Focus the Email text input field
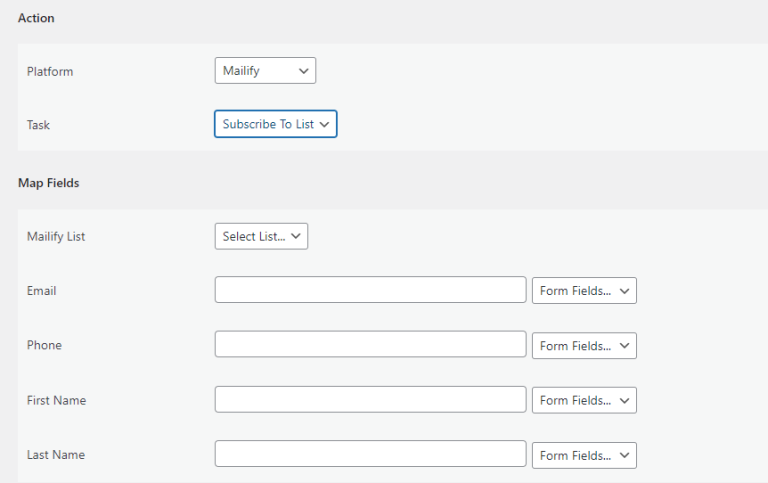768x483 pixels. pyautogui.click(x=370, y=290)
